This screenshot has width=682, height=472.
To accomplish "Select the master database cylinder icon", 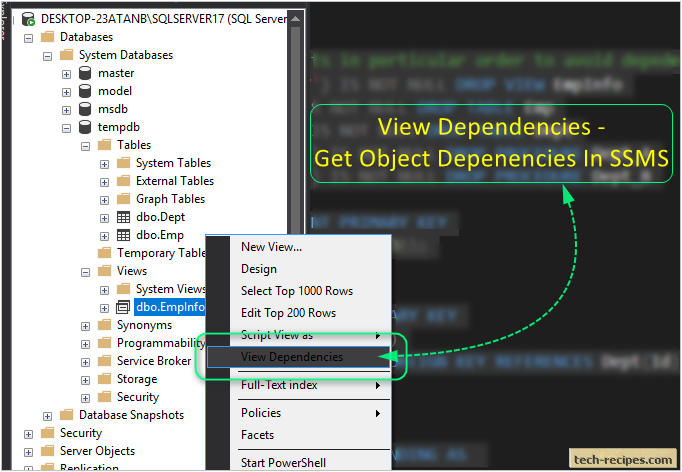I will (85, 73).
